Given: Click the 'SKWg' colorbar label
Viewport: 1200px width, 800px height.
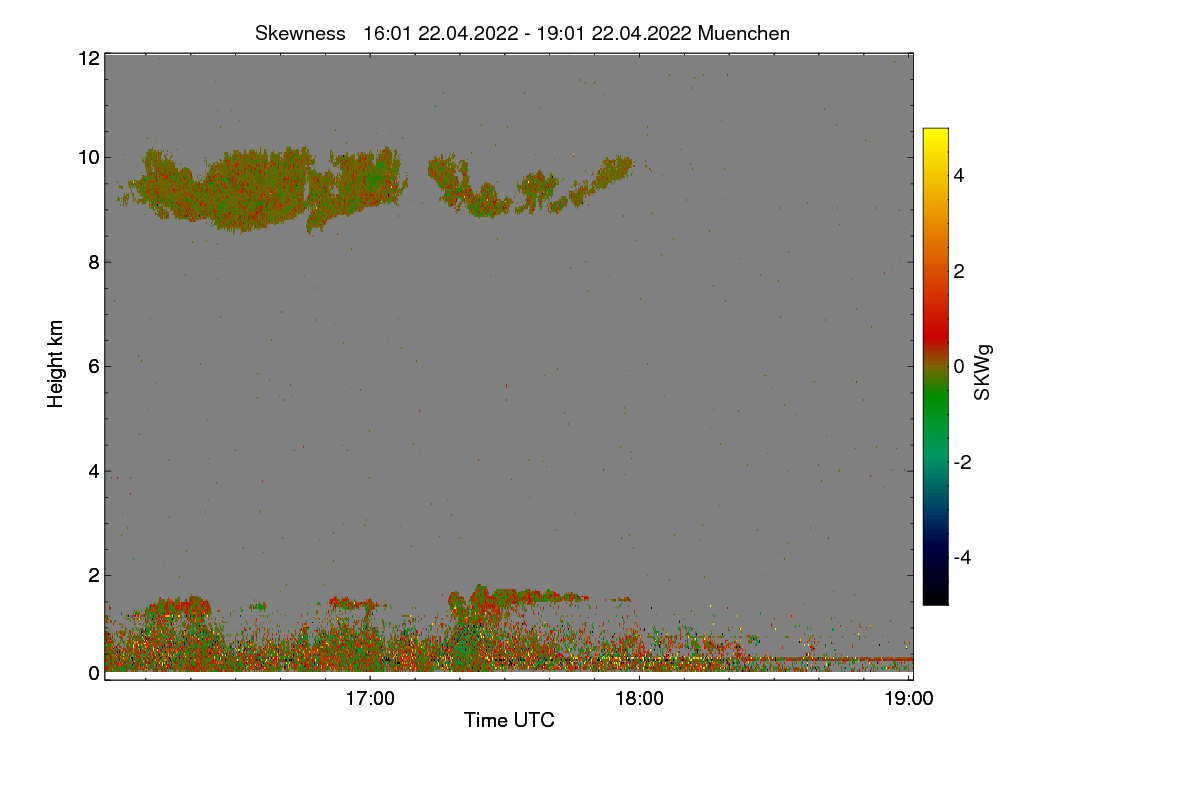Looking at the screenshot, I should 983,374.
